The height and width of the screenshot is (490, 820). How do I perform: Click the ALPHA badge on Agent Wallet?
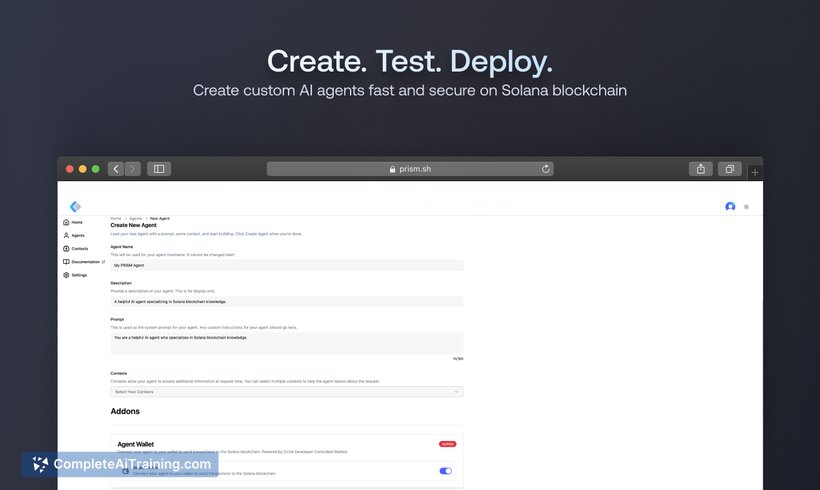tap(448, 444)
